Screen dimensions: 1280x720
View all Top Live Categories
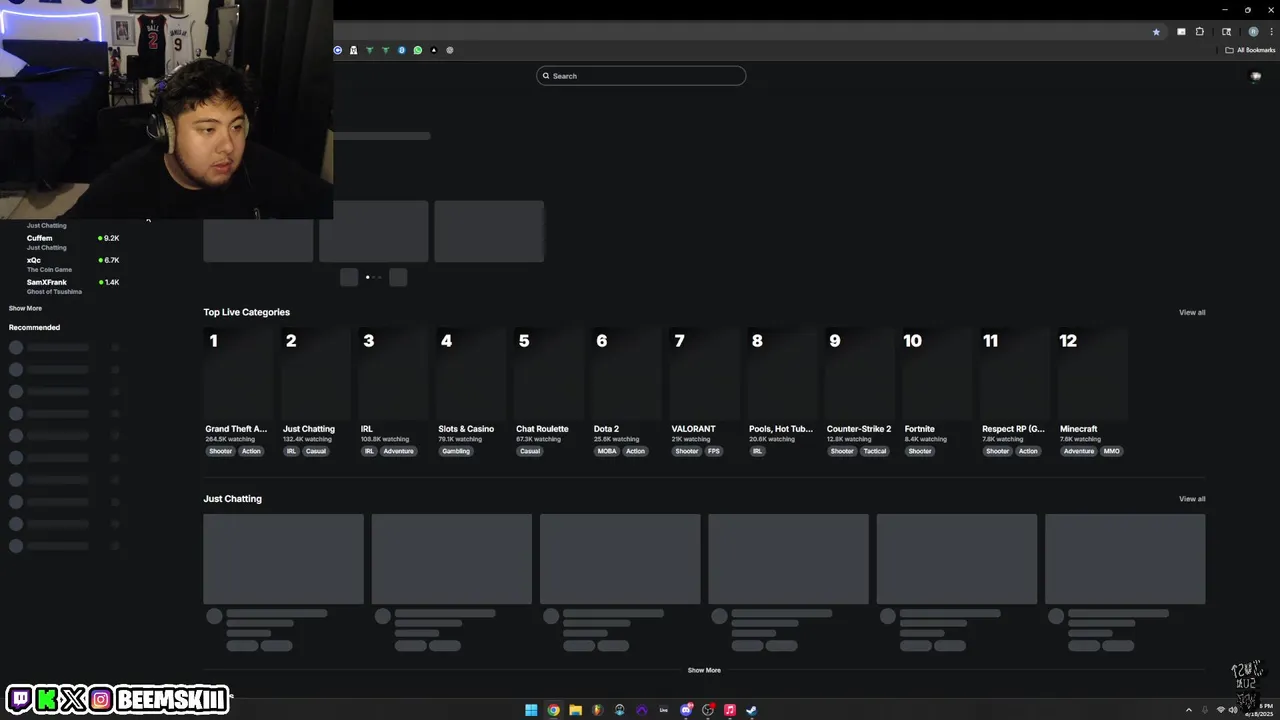1192,312
